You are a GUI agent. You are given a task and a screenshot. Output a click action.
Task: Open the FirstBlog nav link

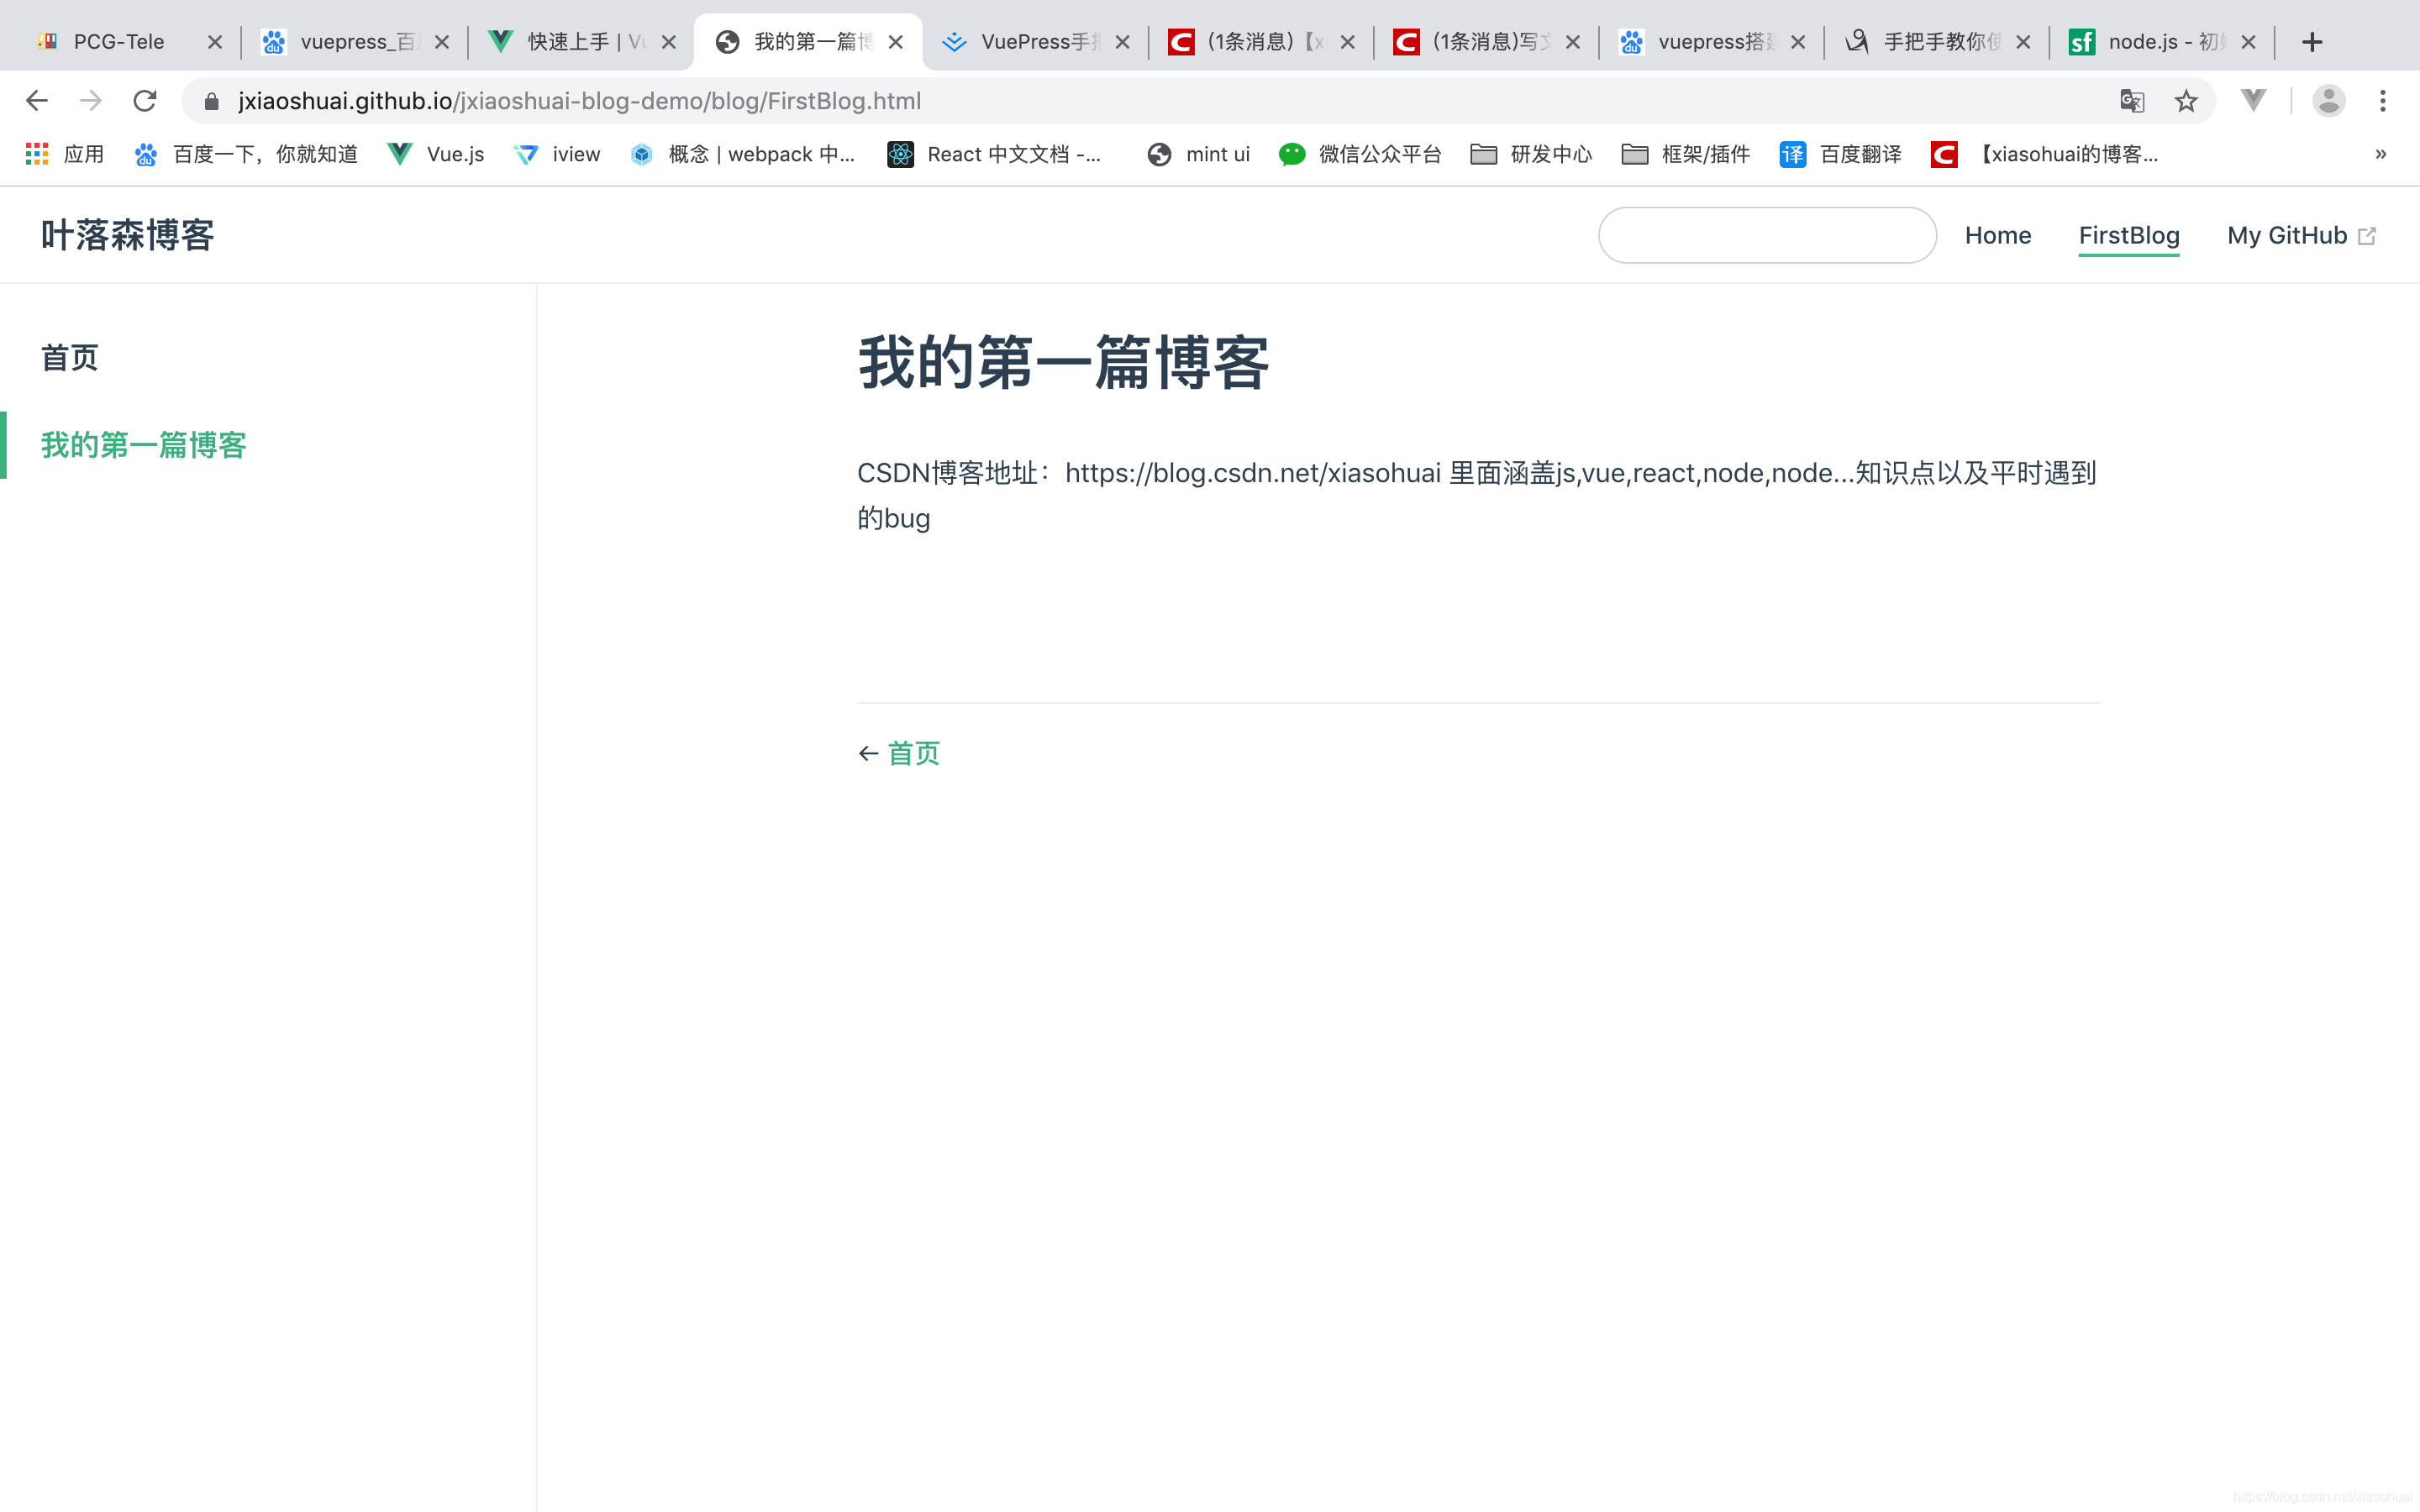tap(2129, 235)
